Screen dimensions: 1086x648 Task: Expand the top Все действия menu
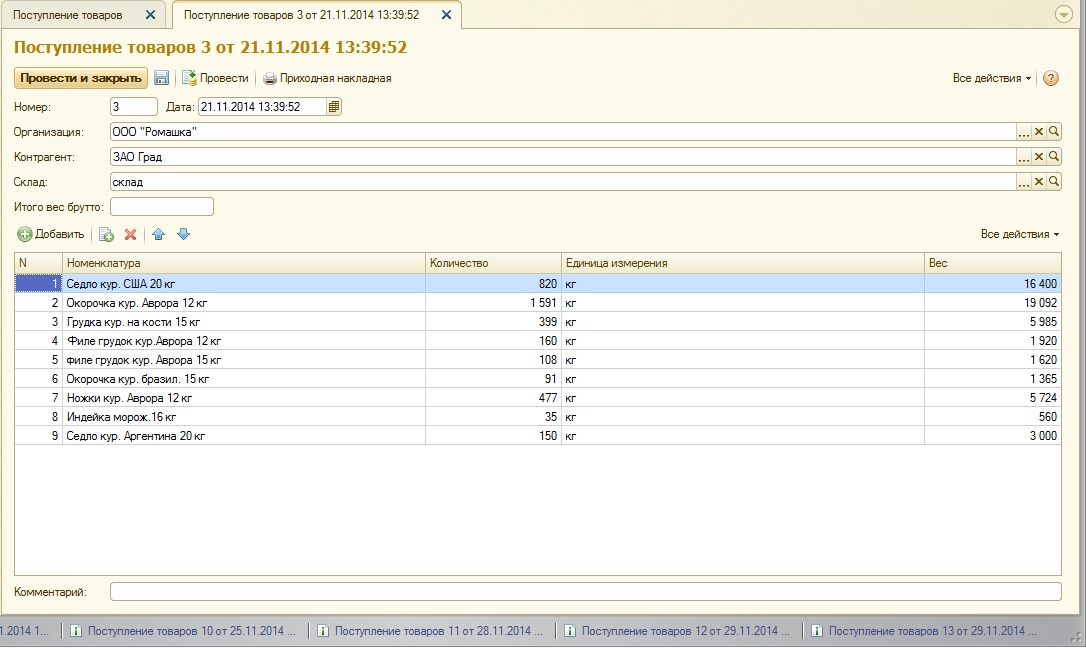pos(991,78)
